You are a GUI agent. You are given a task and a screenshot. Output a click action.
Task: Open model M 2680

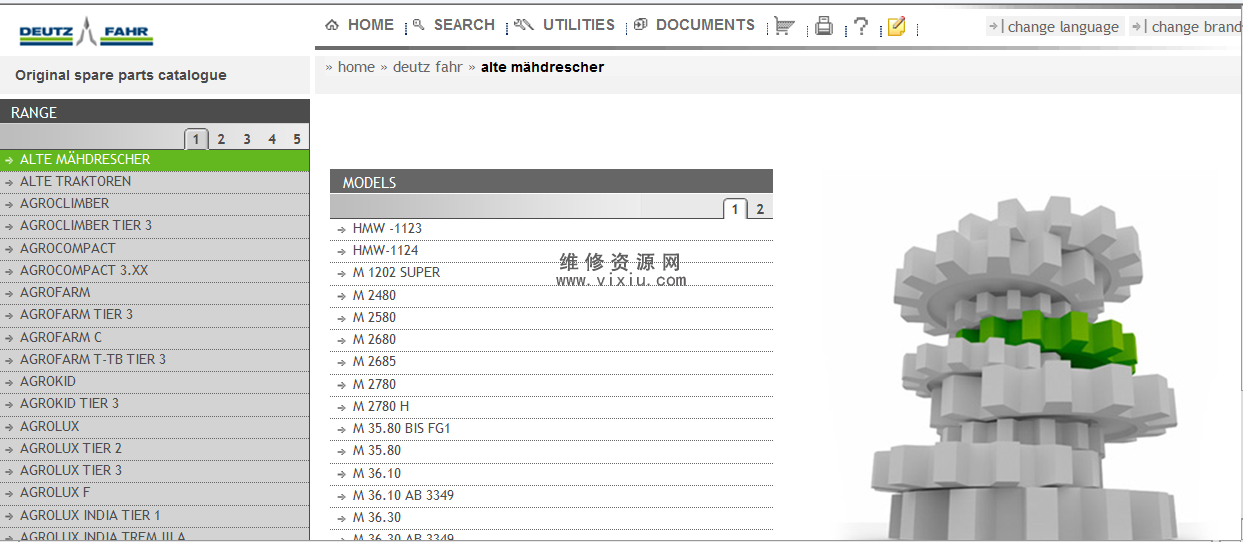tap(551, 340)
